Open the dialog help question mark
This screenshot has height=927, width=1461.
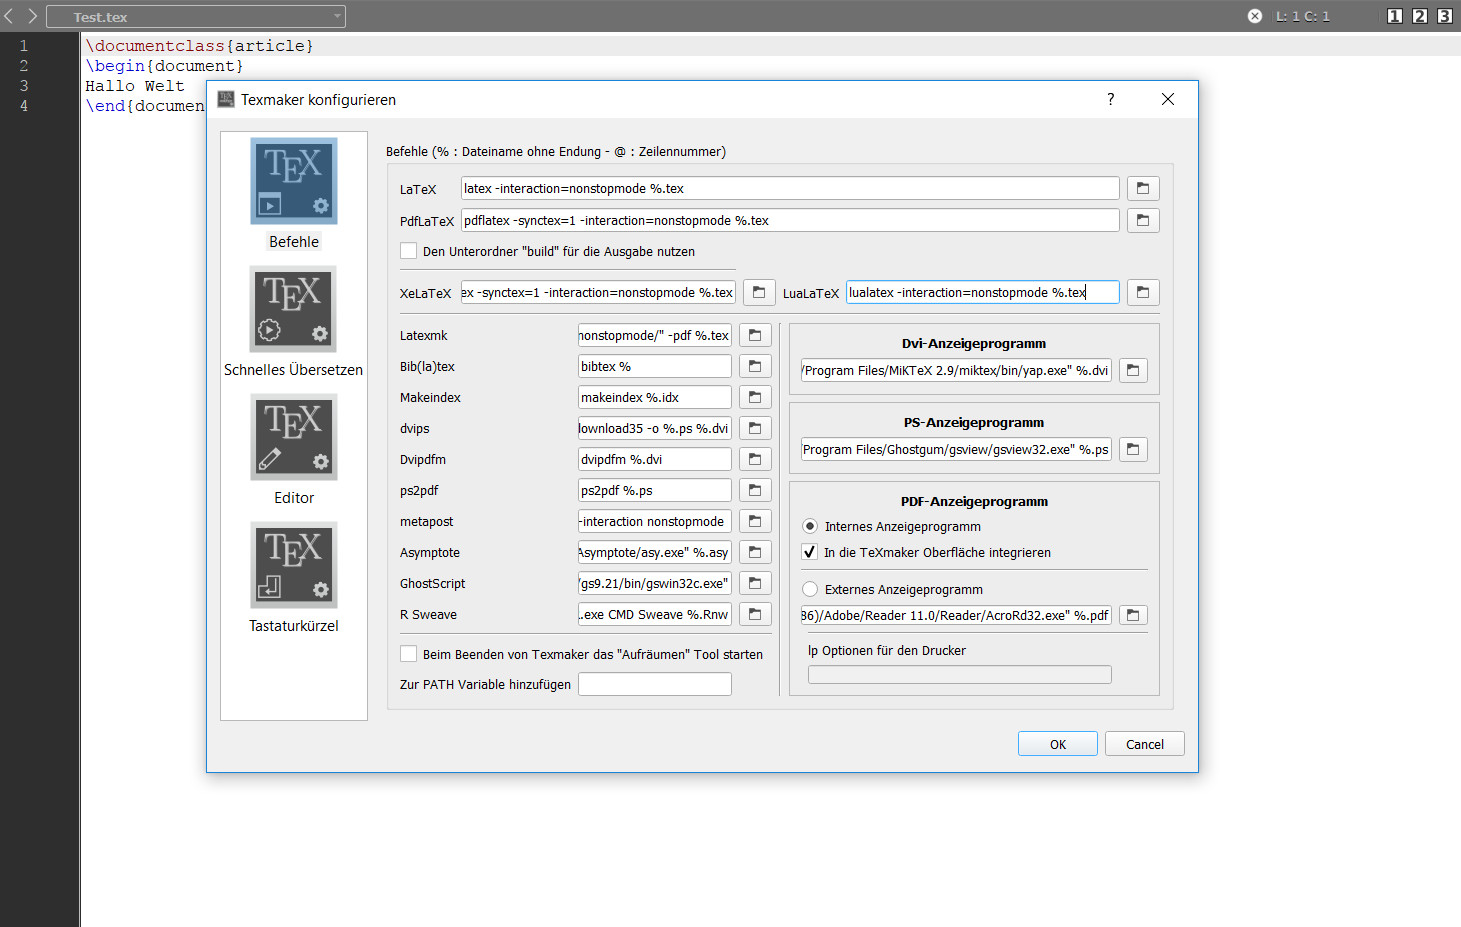[x=1110, y=99]
